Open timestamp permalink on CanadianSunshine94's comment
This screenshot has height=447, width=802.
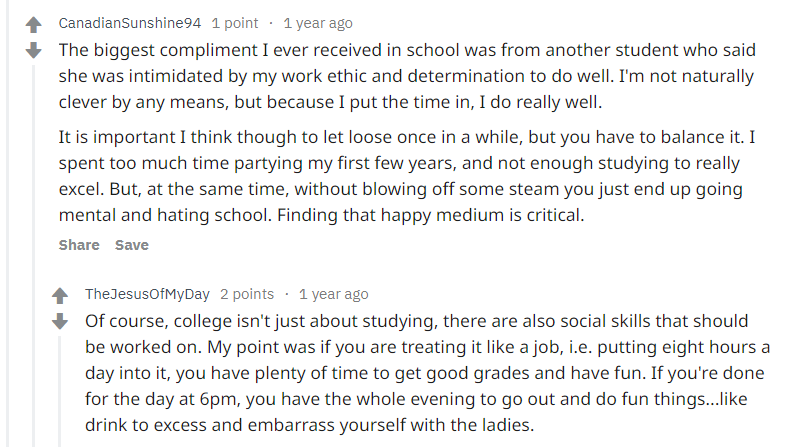(318, 23)
